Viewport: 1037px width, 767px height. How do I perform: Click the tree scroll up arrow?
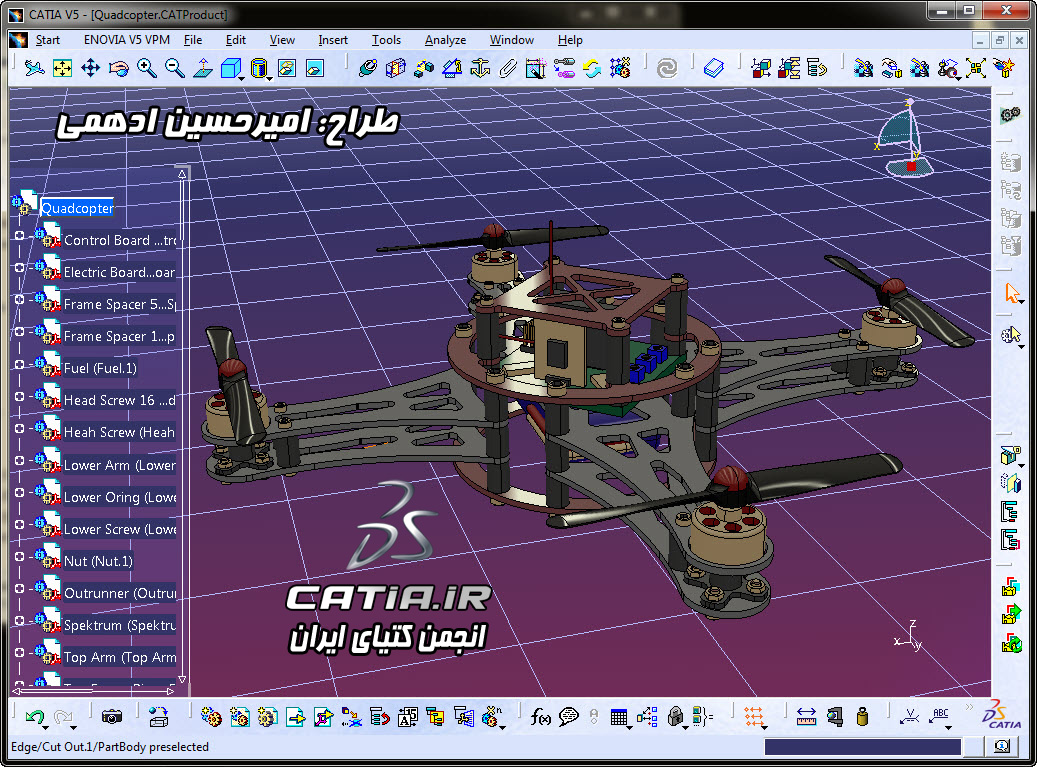point(182,174)
